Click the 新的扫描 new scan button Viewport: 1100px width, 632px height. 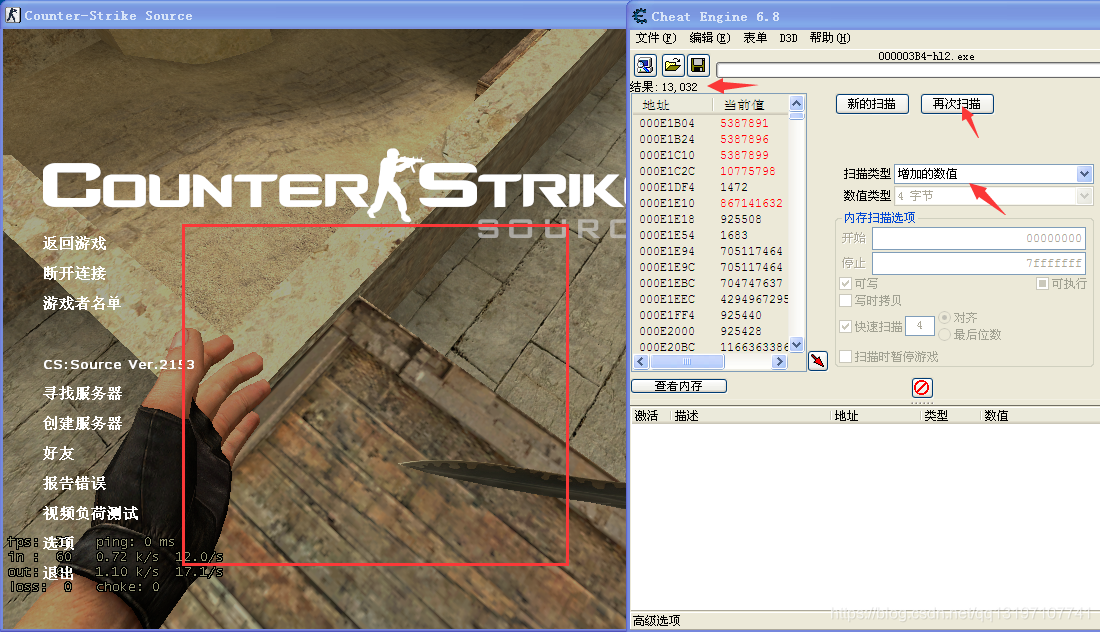point(872,104)
